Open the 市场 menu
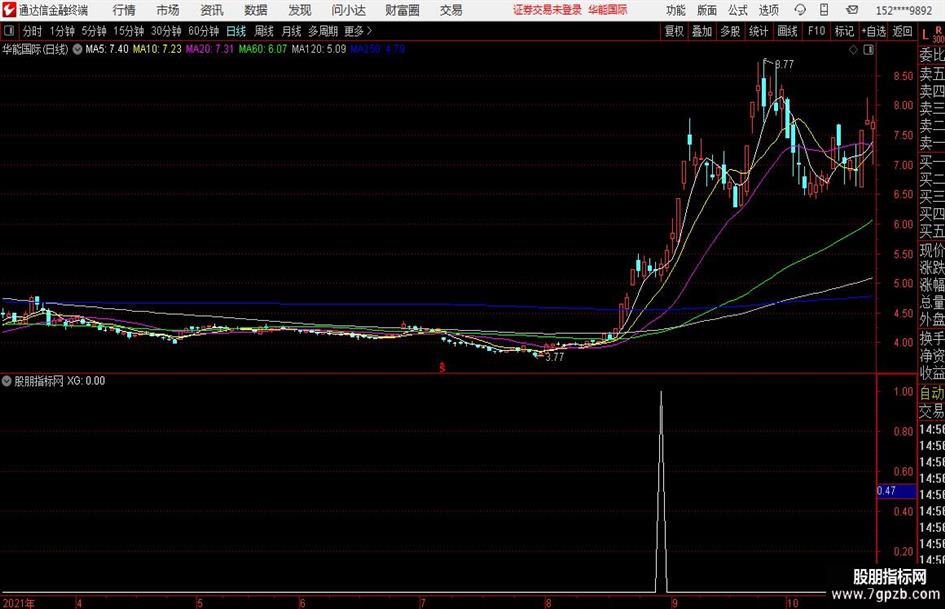The height and width of the screenshot is (609, 945). (168, 10)
